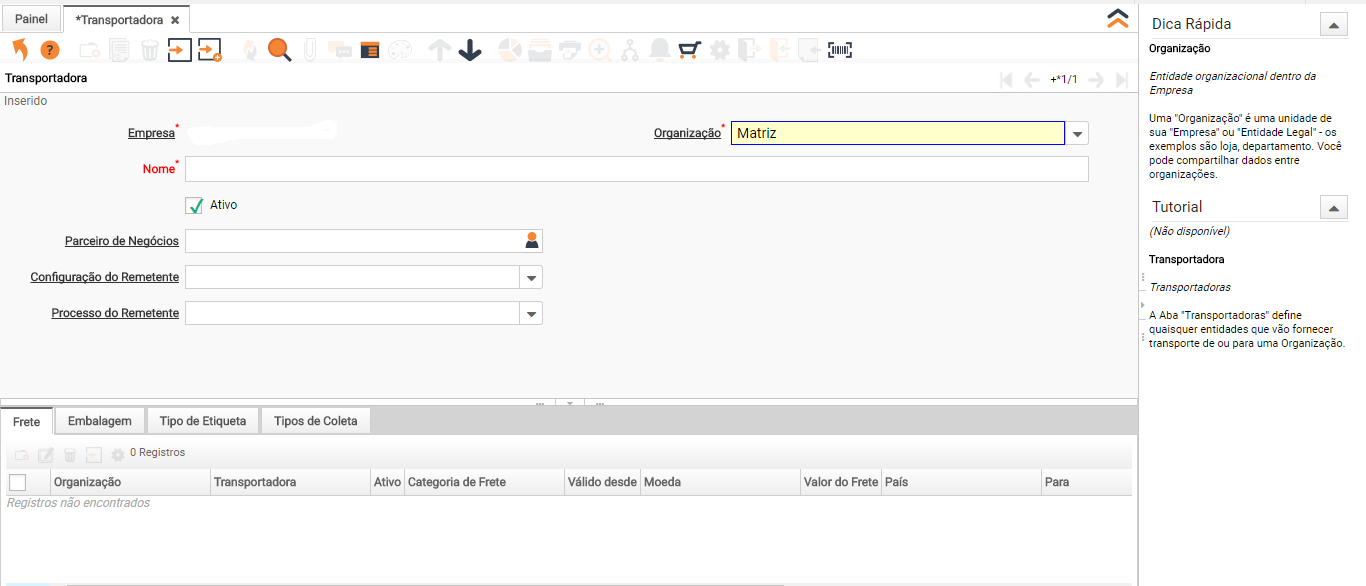Tick the select-all checkbox in the Frete grid
This screenshot has width=1366, height=586.
(17, 483)
